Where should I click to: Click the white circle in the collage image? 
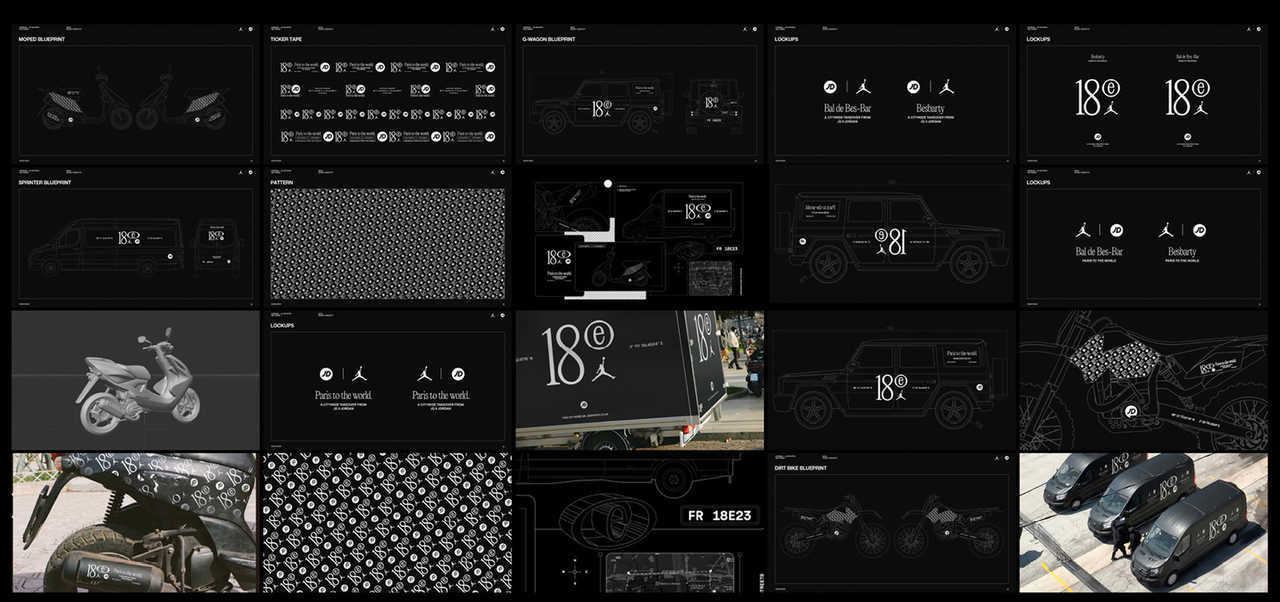click(607, 184)
